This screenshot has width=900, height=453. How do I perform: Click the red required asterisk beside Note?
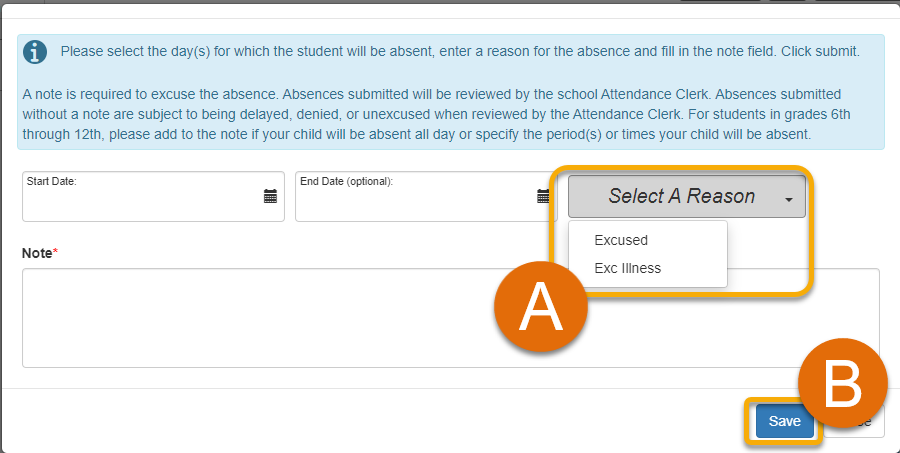[x=55, y=251]
